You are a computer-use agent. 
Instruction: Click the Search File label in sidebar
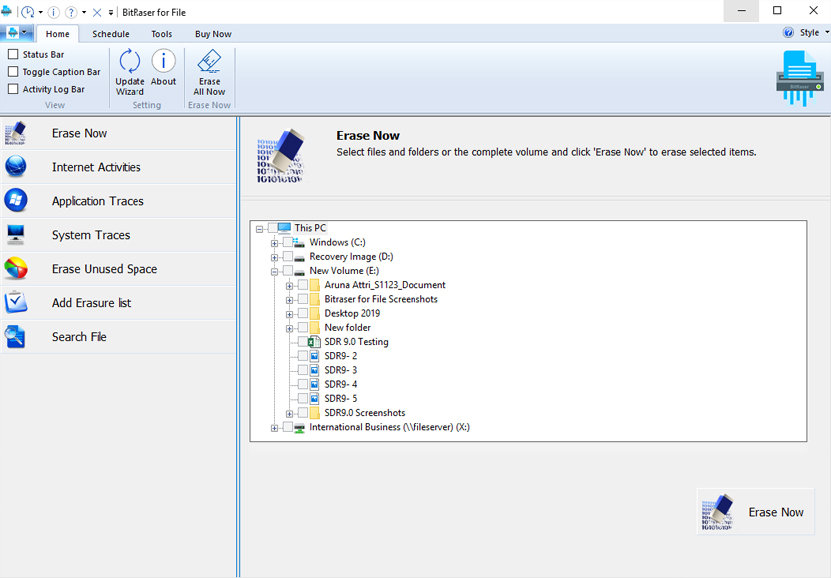(x=79, y=336)
